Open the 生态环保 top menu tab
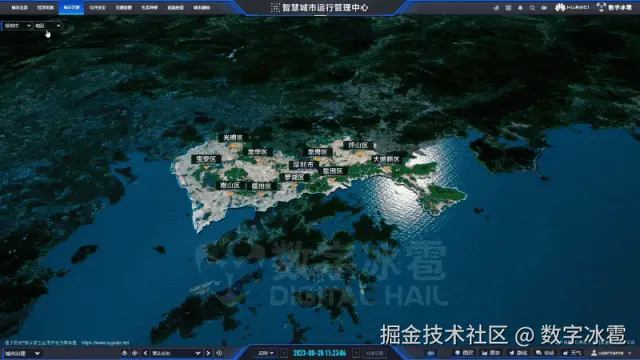 click(149, 8)
